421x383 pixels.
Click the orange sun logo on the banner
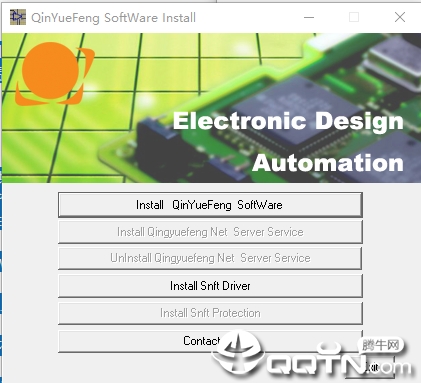pos(54,74)
